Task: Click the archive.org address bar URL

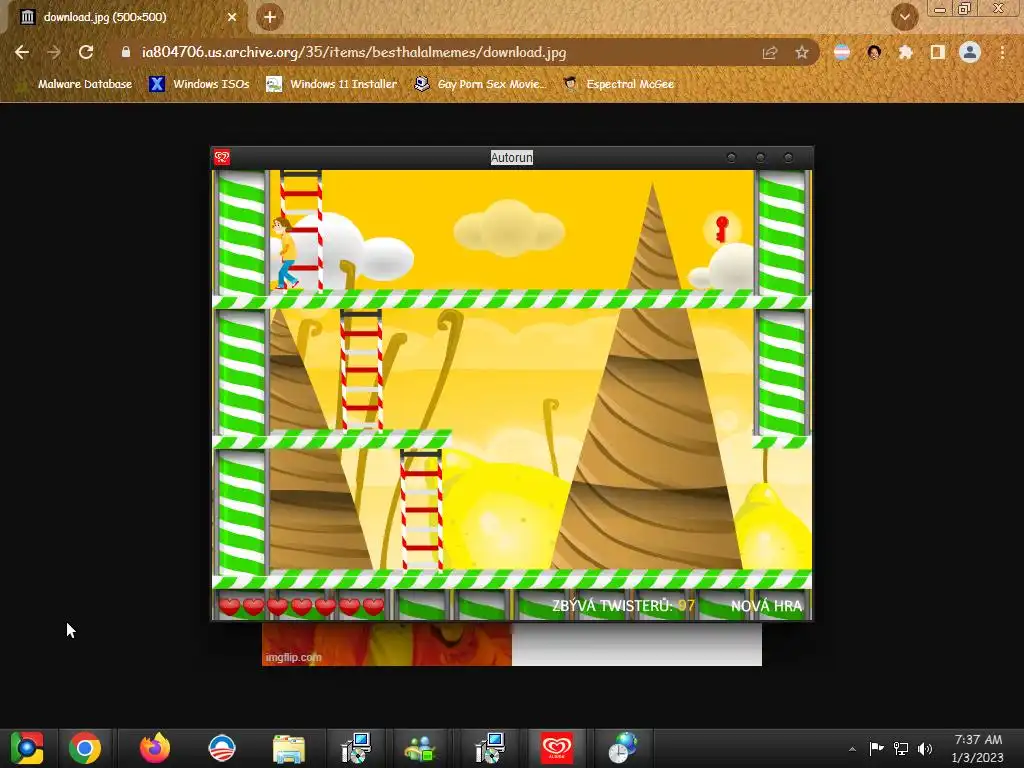Action: tap(354, 52)
